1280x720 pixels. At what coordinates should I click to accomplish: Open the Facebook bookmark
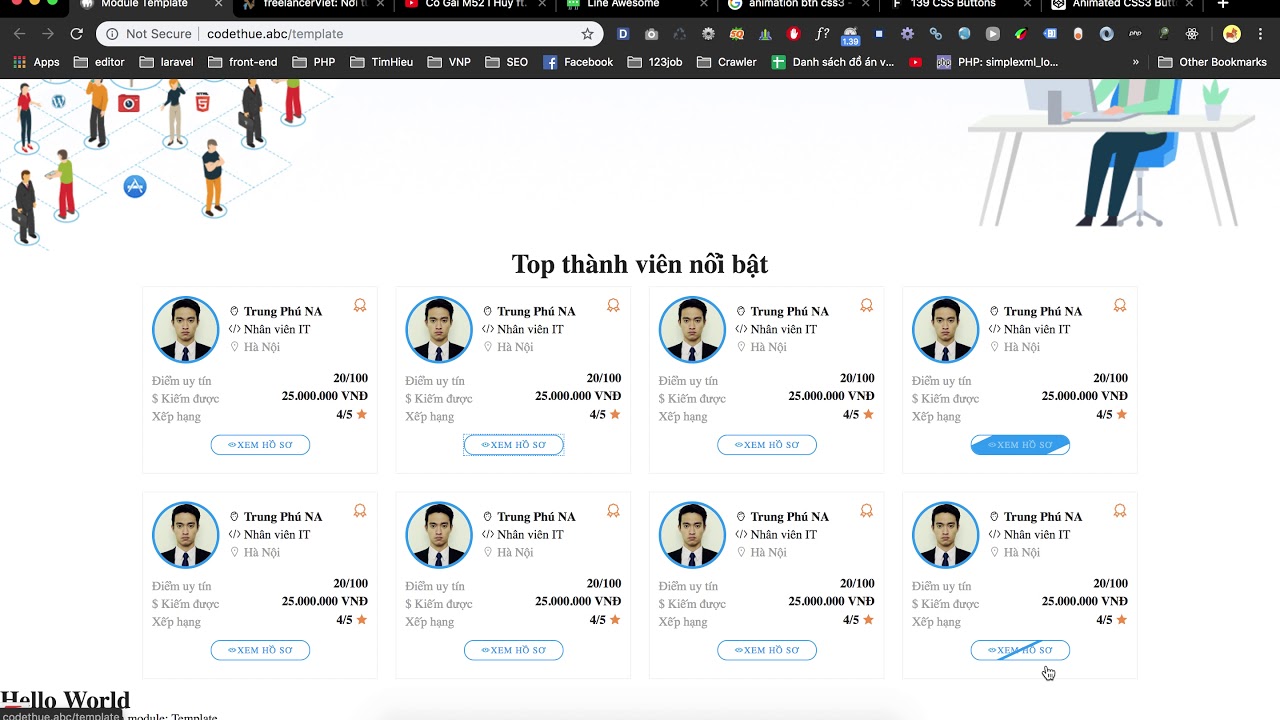point(578,62)
